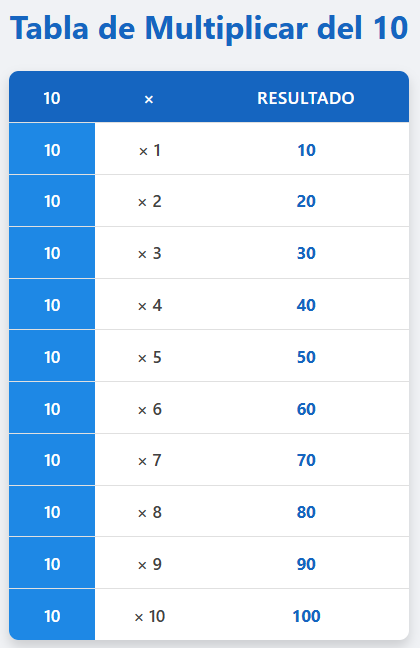Click the result cell showing 60
This screenshot has height=648, width=420.
pos(306,408)
